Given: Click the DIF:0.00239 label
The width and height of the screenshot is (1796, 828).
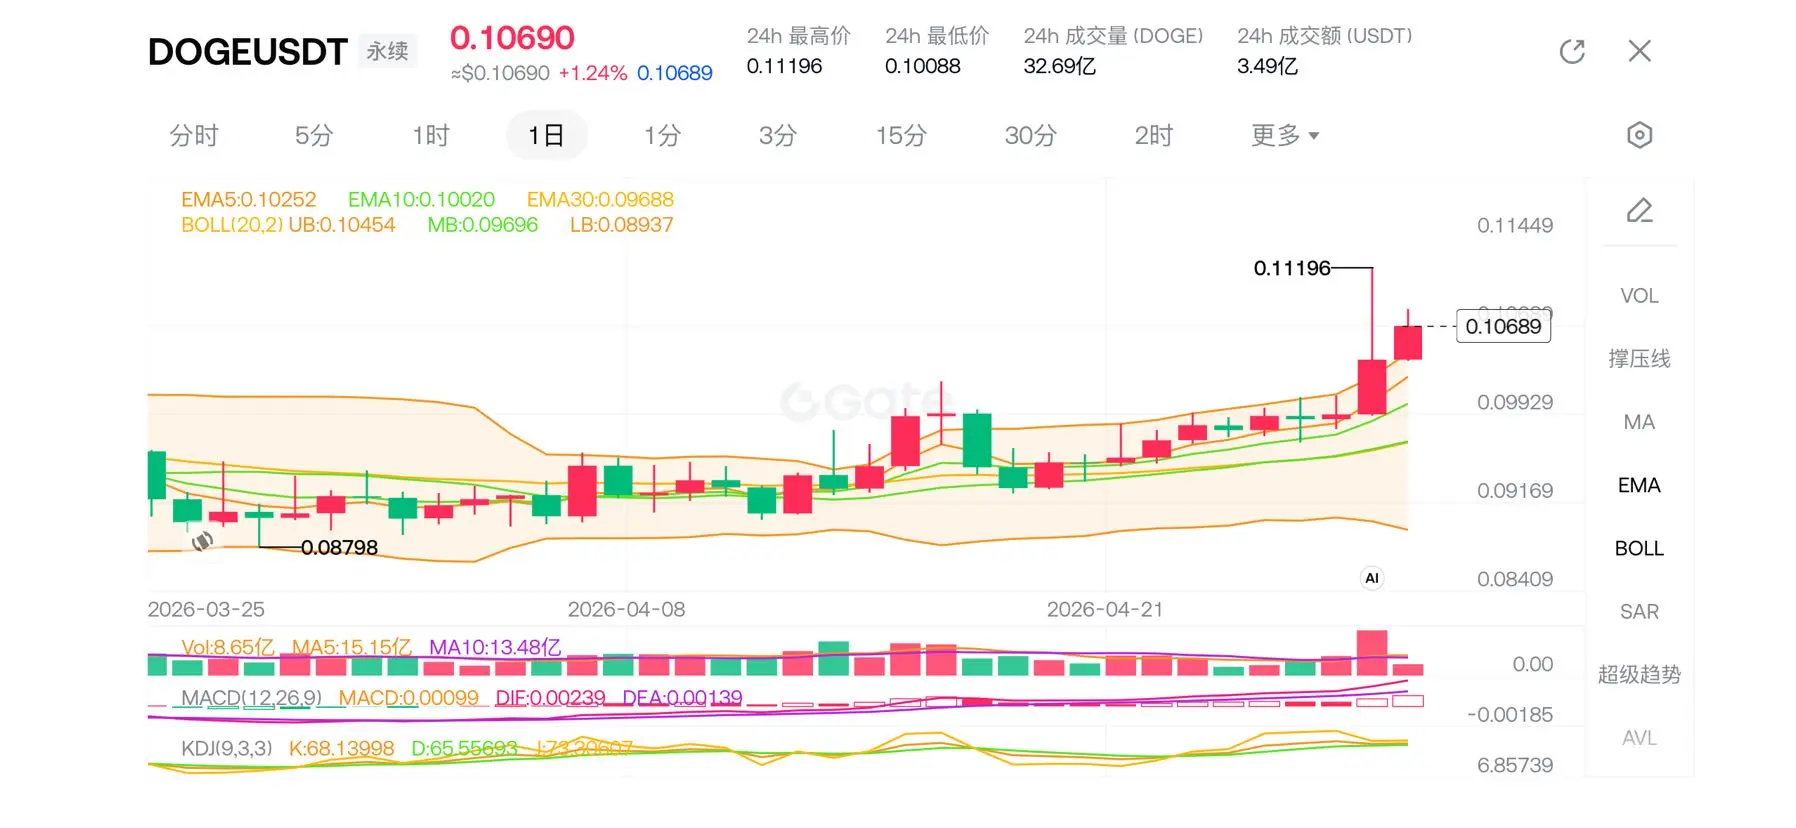Looking at the screenshot, I should (x=550, y=697).
